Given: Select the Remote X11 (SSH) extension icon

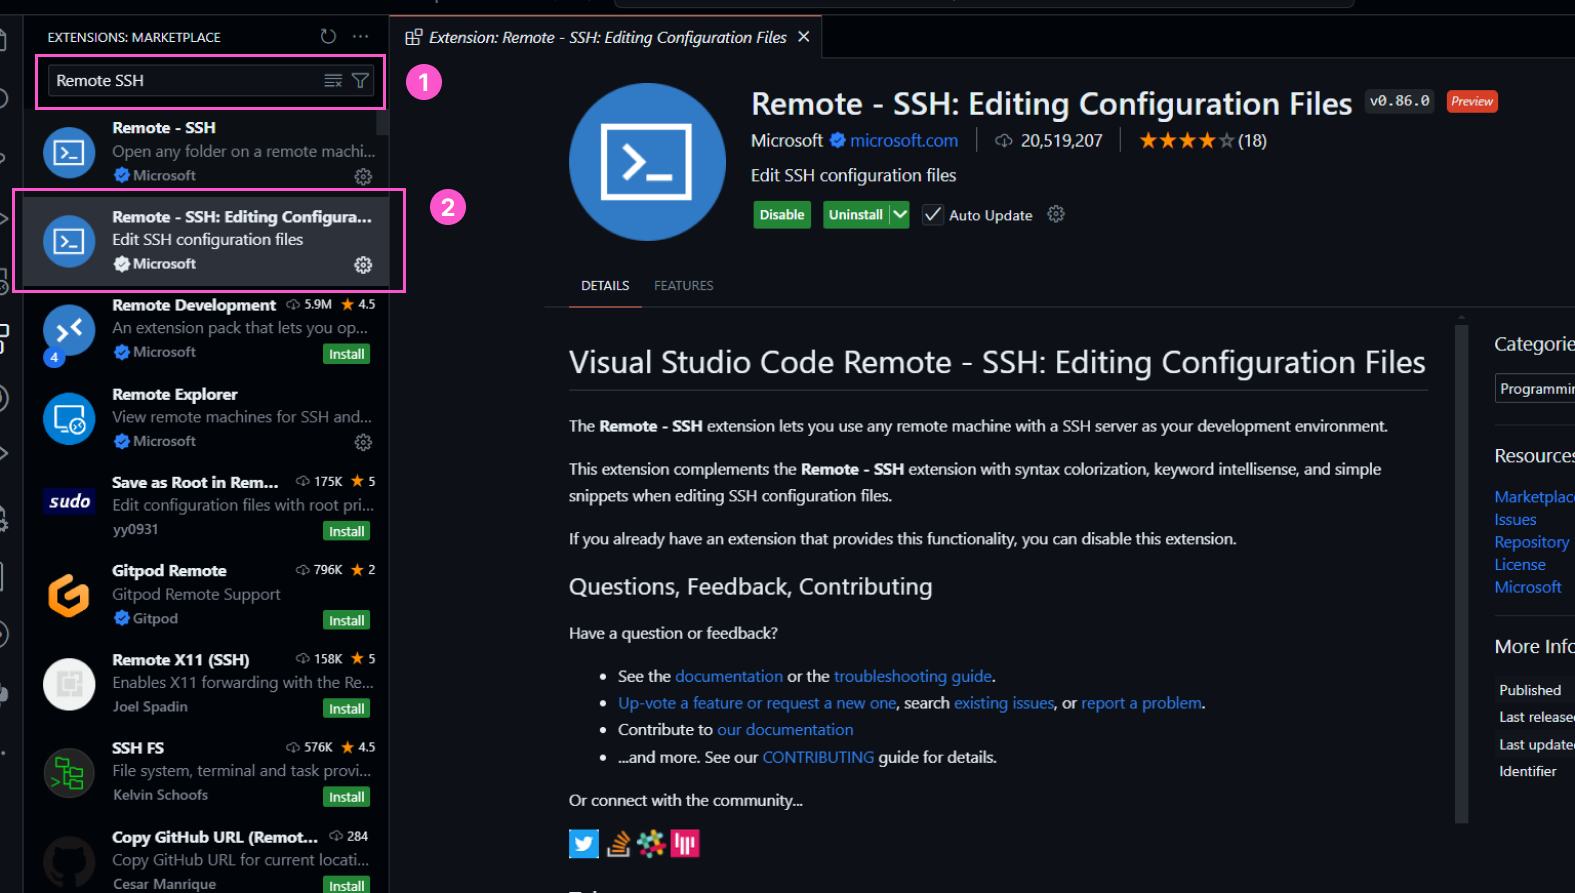Looking at the screenshot, I should pyautogui.click(x=69, y=684).
